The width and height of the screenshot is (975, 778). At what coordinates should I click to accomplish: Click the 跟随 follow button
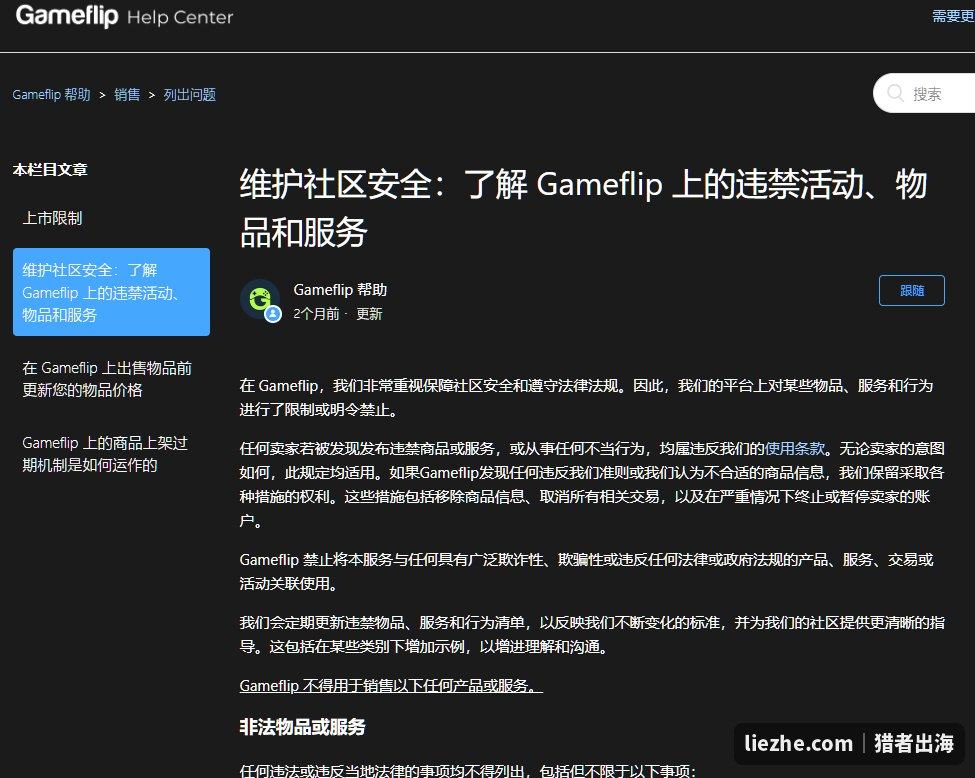tap(912, 290)
